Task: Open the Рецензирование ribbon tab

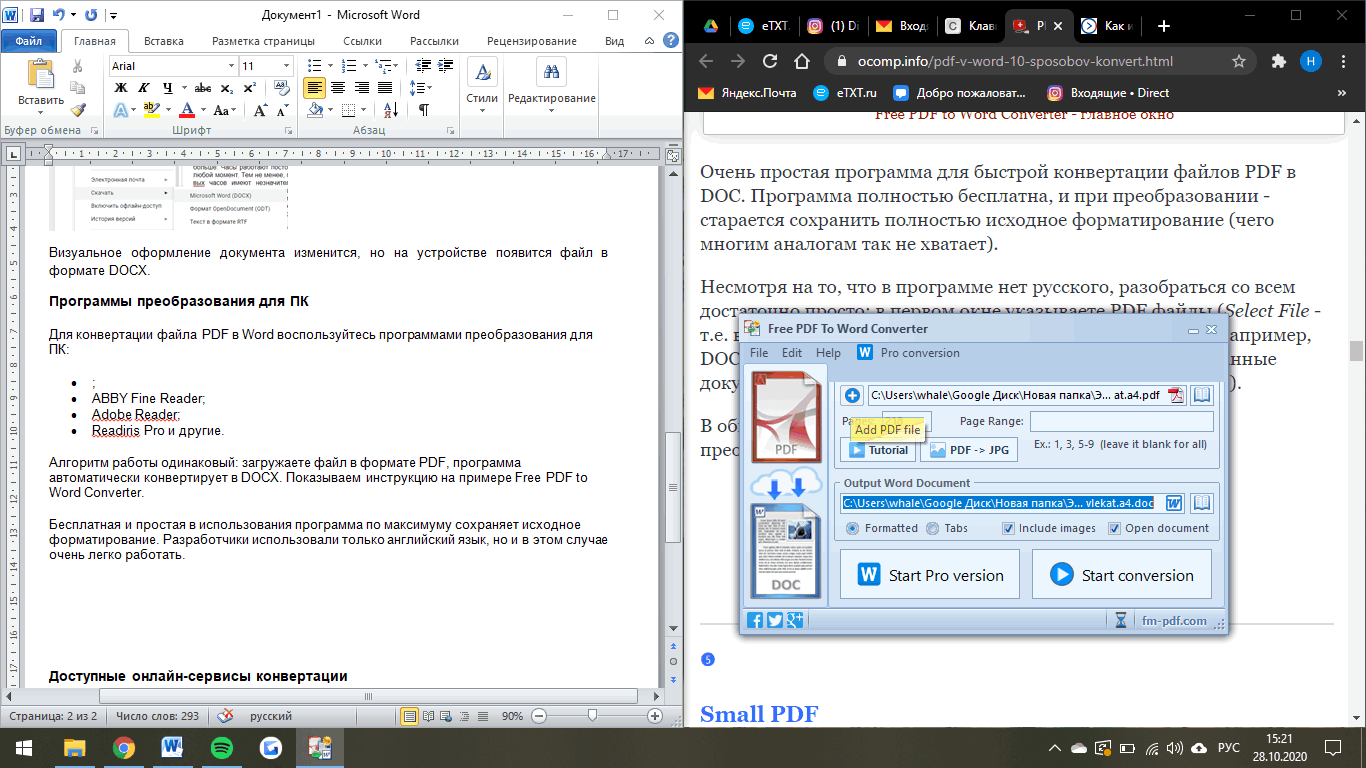Action: click(x=531, y=41)
